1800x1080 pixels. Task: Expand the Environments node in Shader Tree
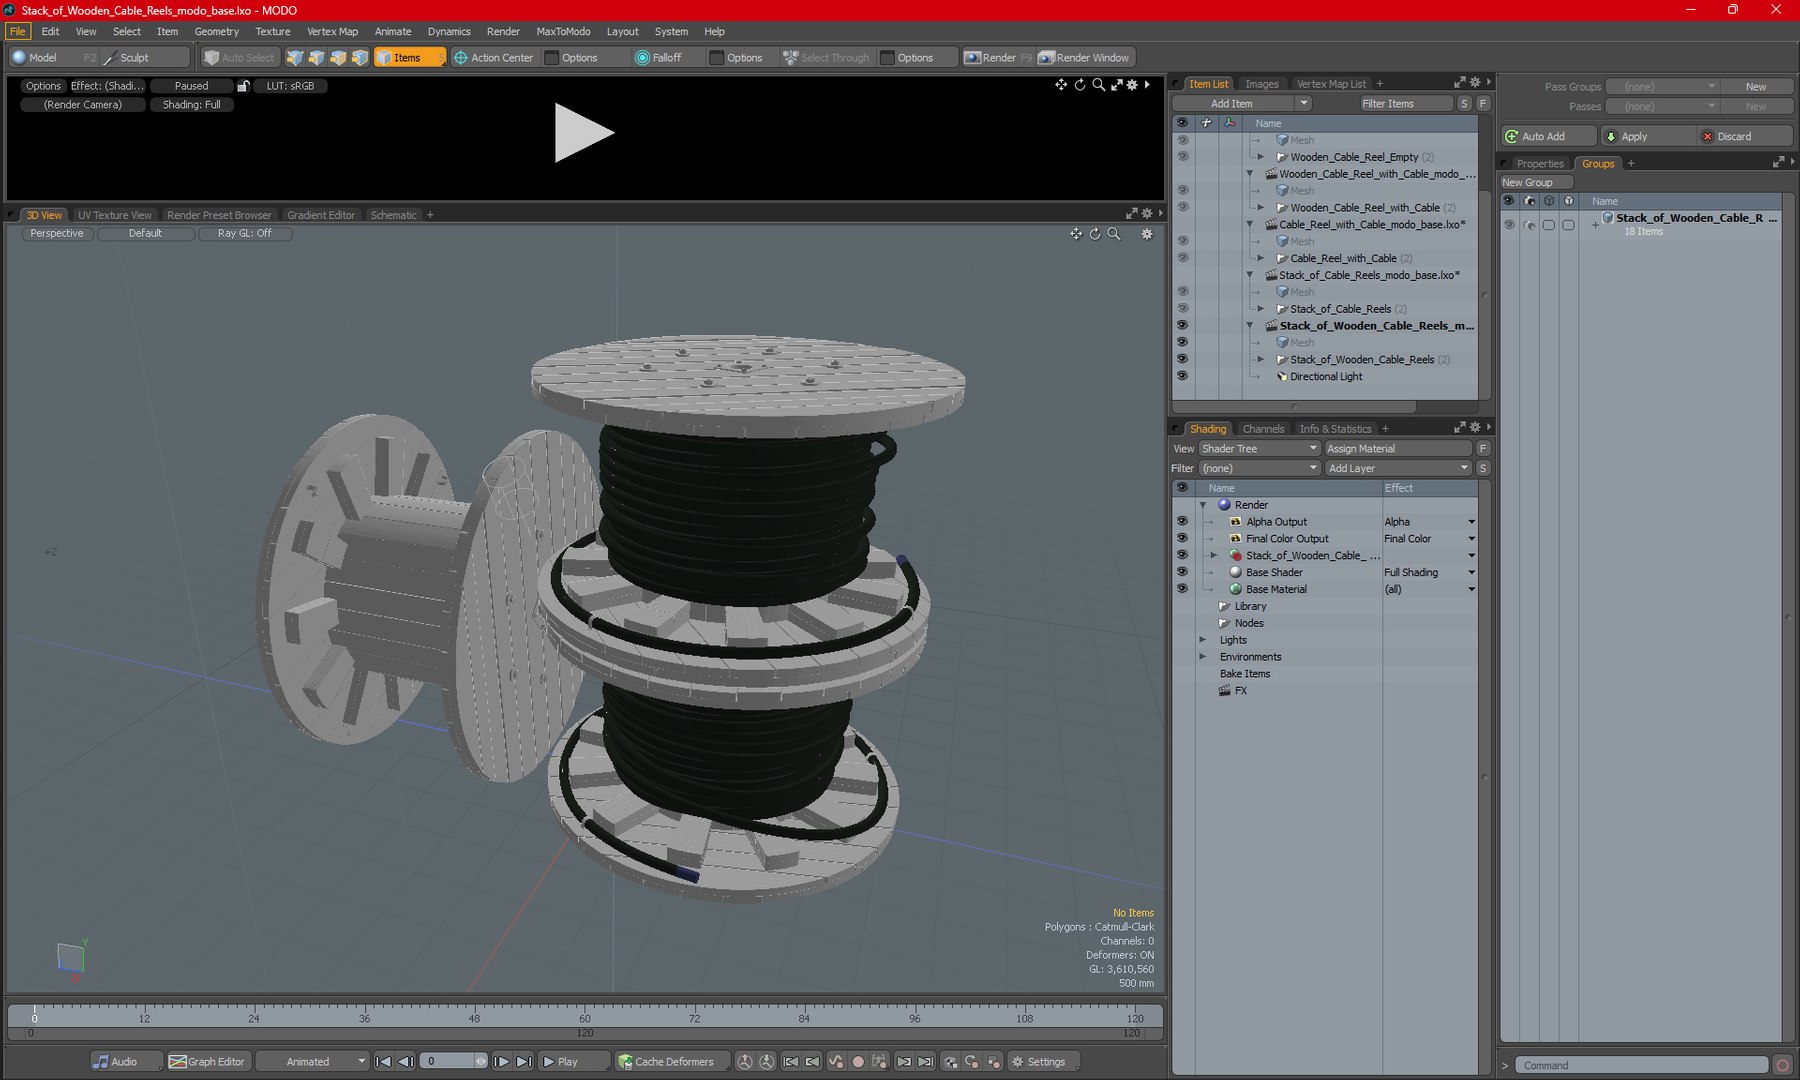tap(1203, 657)
